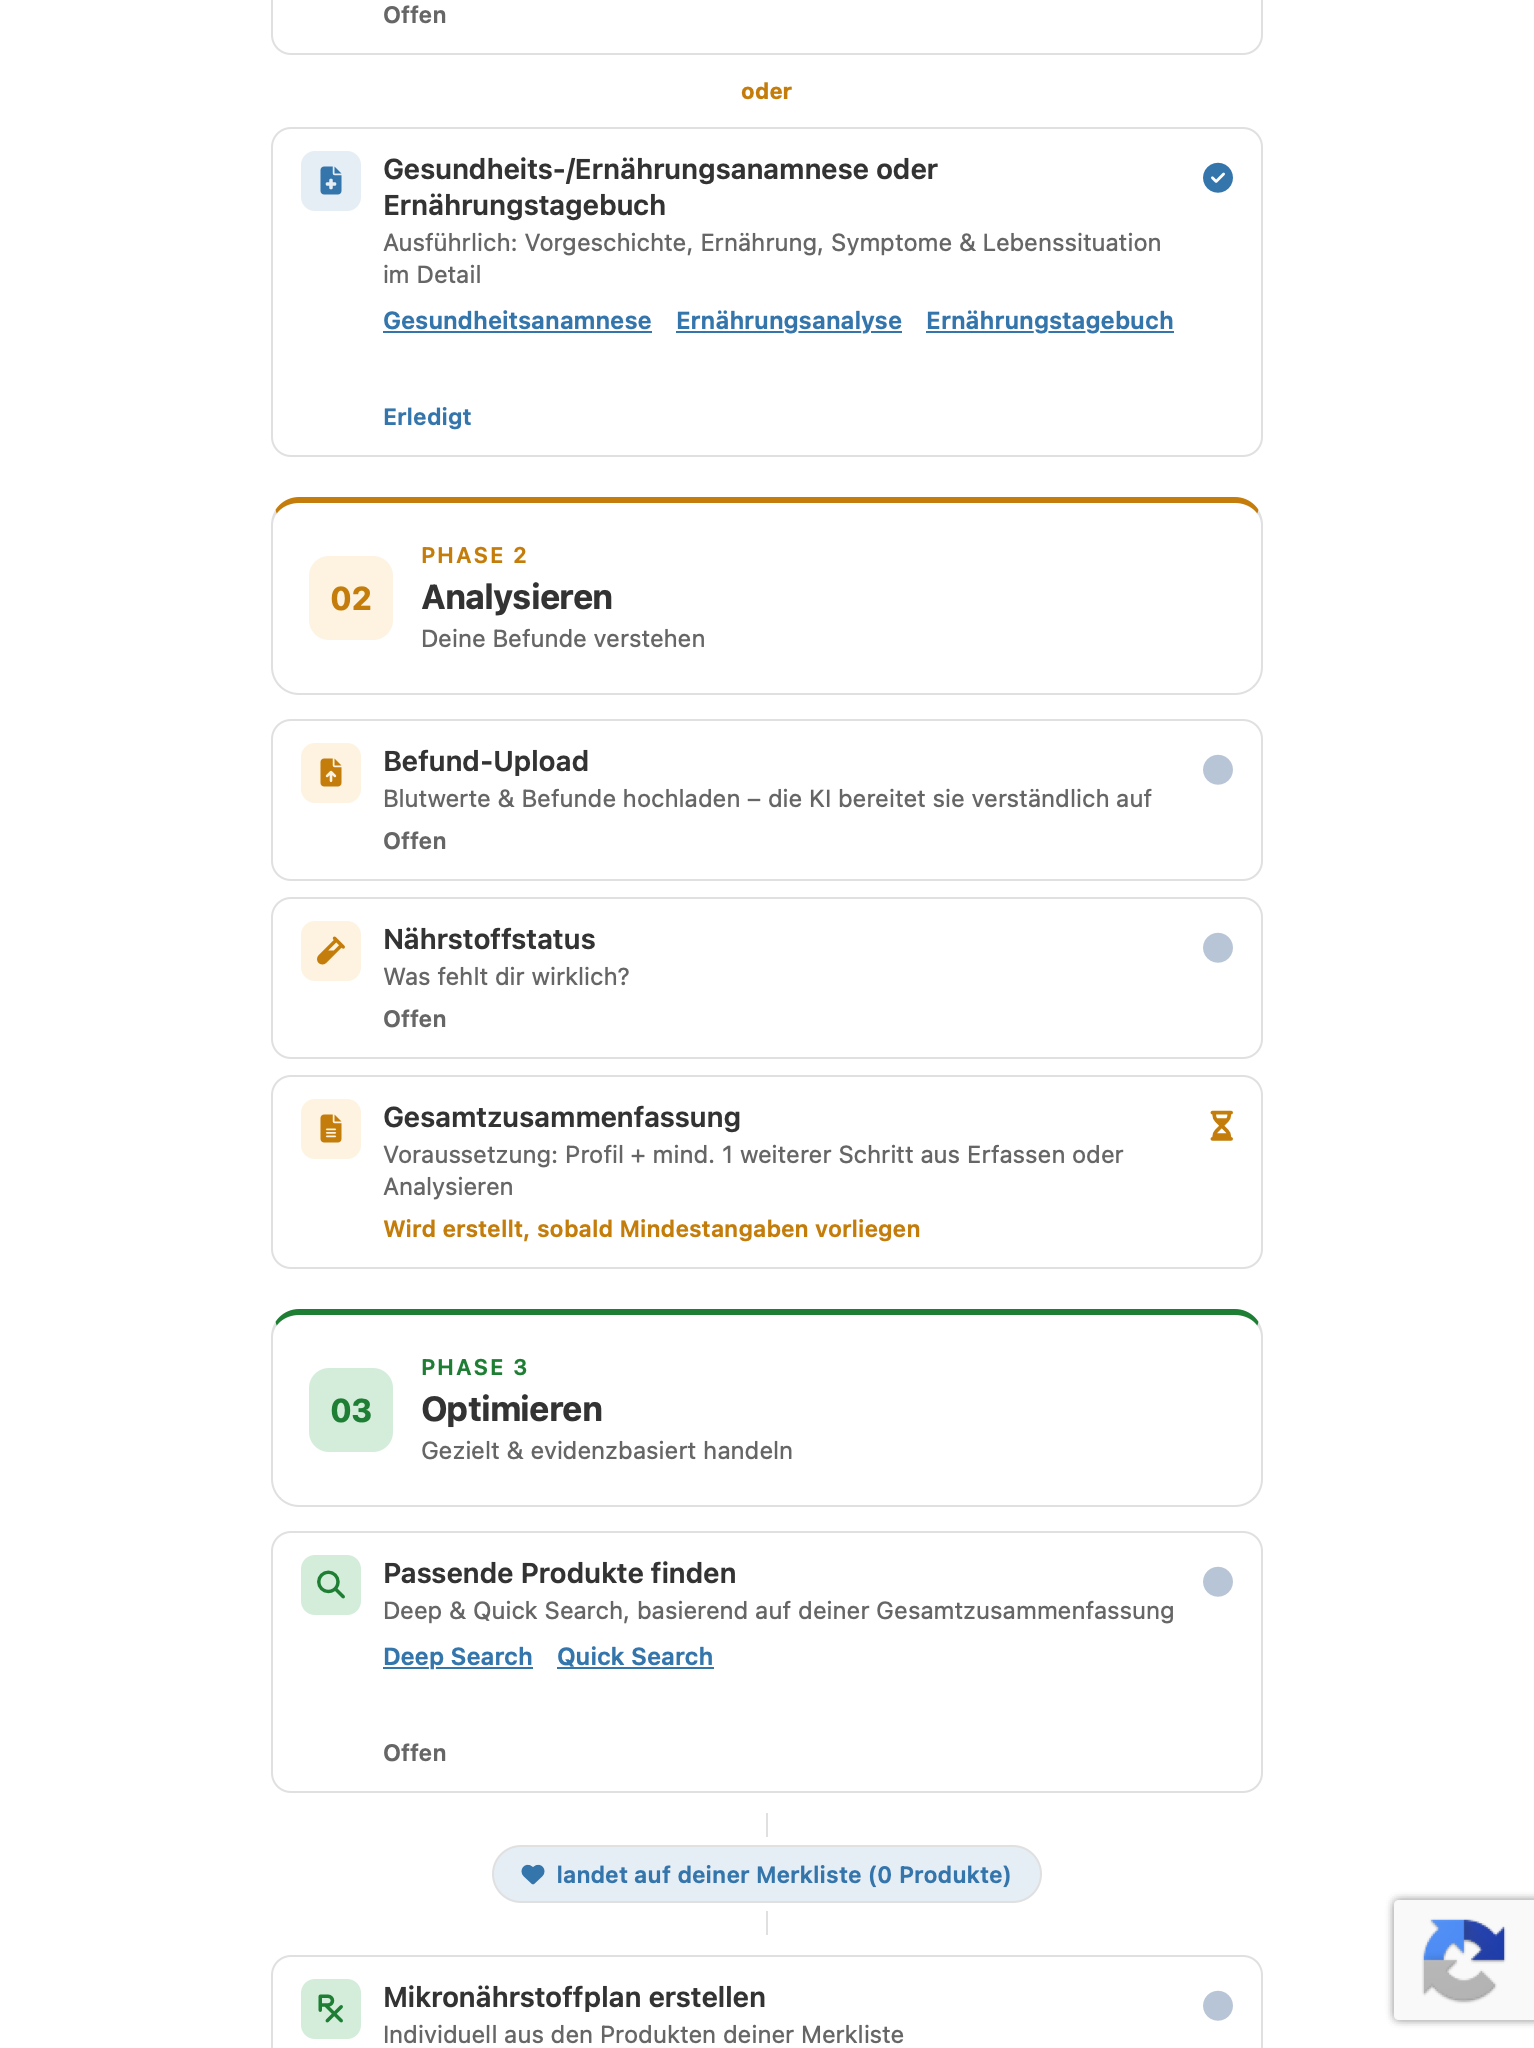Click the Rx icon for Mikronährstoffplan
This screenshot has width=1534, height=2048.
[x=331, y=2009]
